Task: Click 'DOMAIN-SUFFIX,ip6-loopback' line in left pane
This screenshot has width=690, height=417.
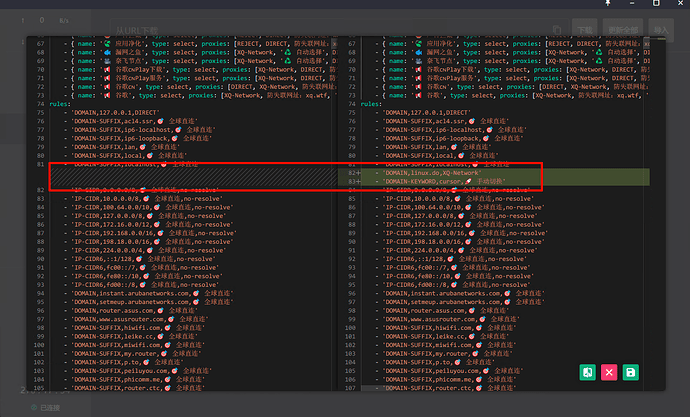Action: [141, 138]
